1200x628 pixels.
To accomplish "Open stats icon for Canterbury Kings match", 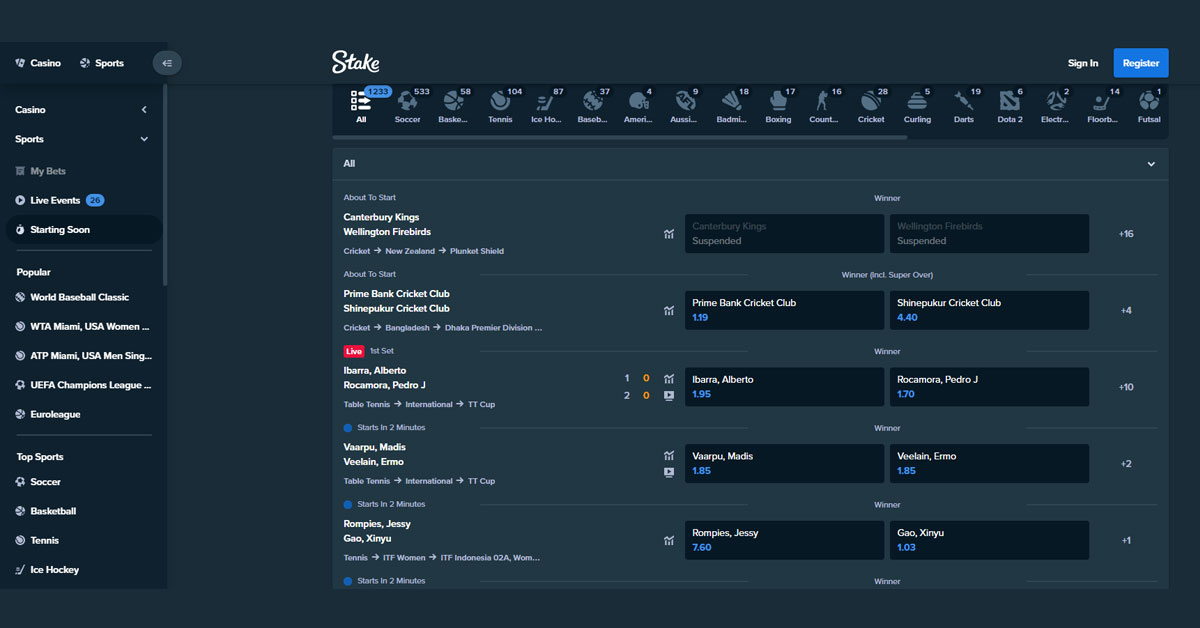I will (668, 234).
